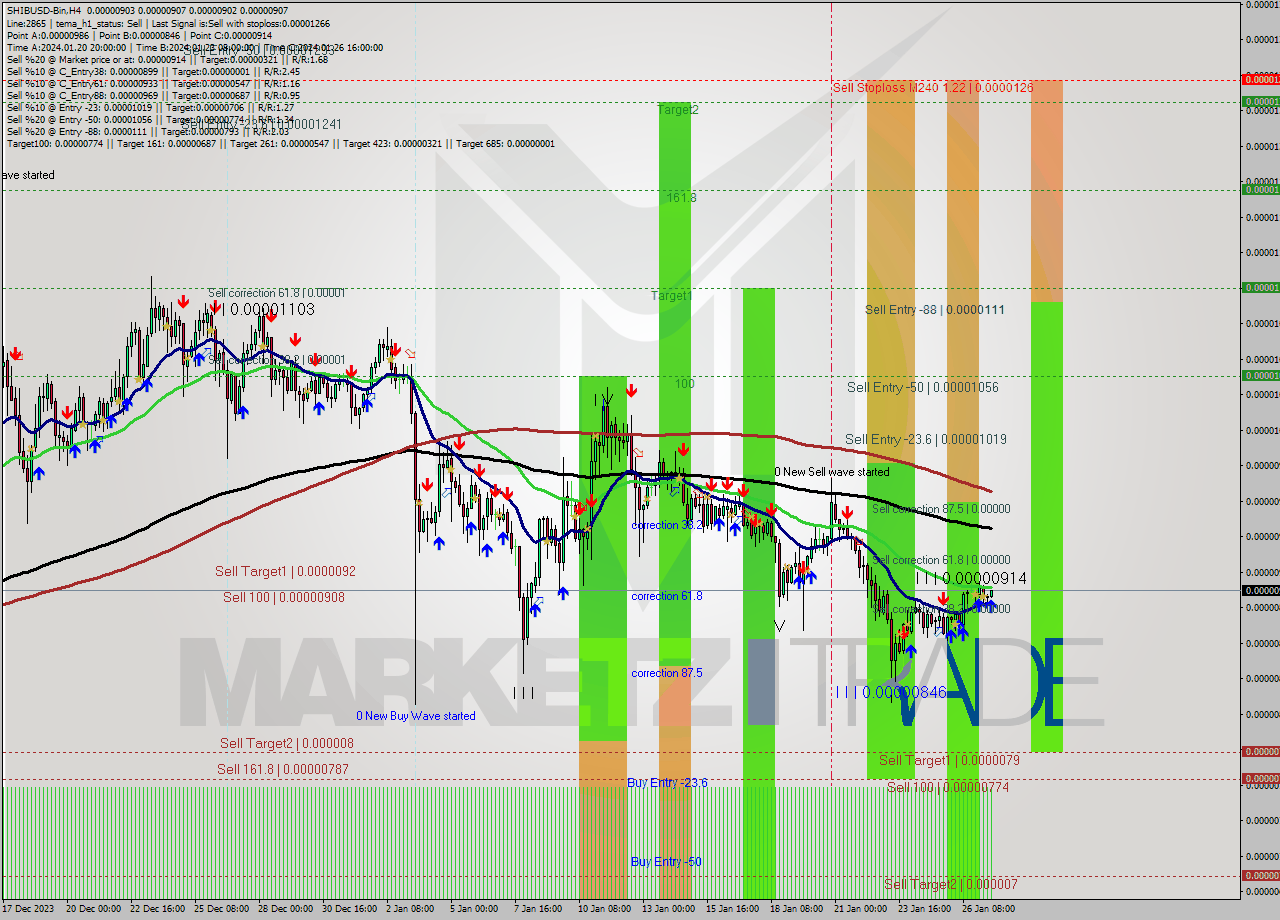This screenshot has width=1280, height=920.
Task: Select the green 'Target2' label
Action: click(678, 110)
